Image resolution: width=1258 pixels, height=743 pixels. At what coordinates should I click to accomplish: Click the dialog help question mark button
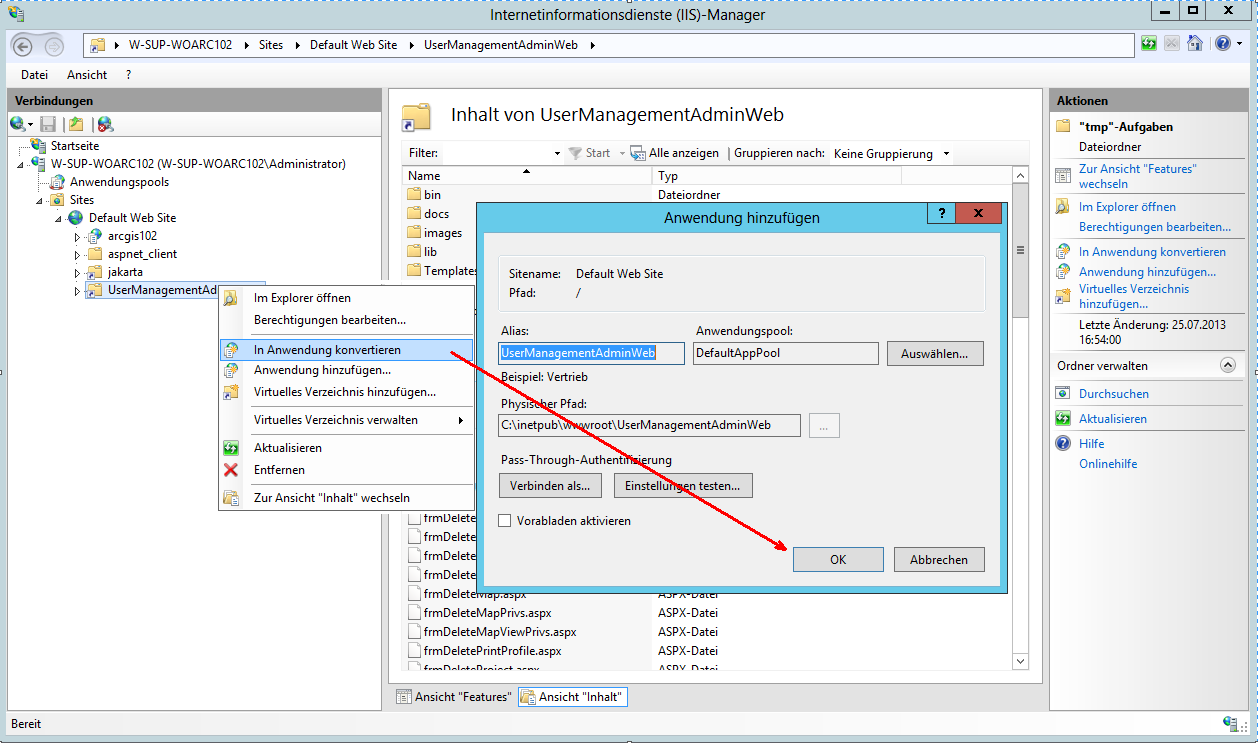(941, 214)
